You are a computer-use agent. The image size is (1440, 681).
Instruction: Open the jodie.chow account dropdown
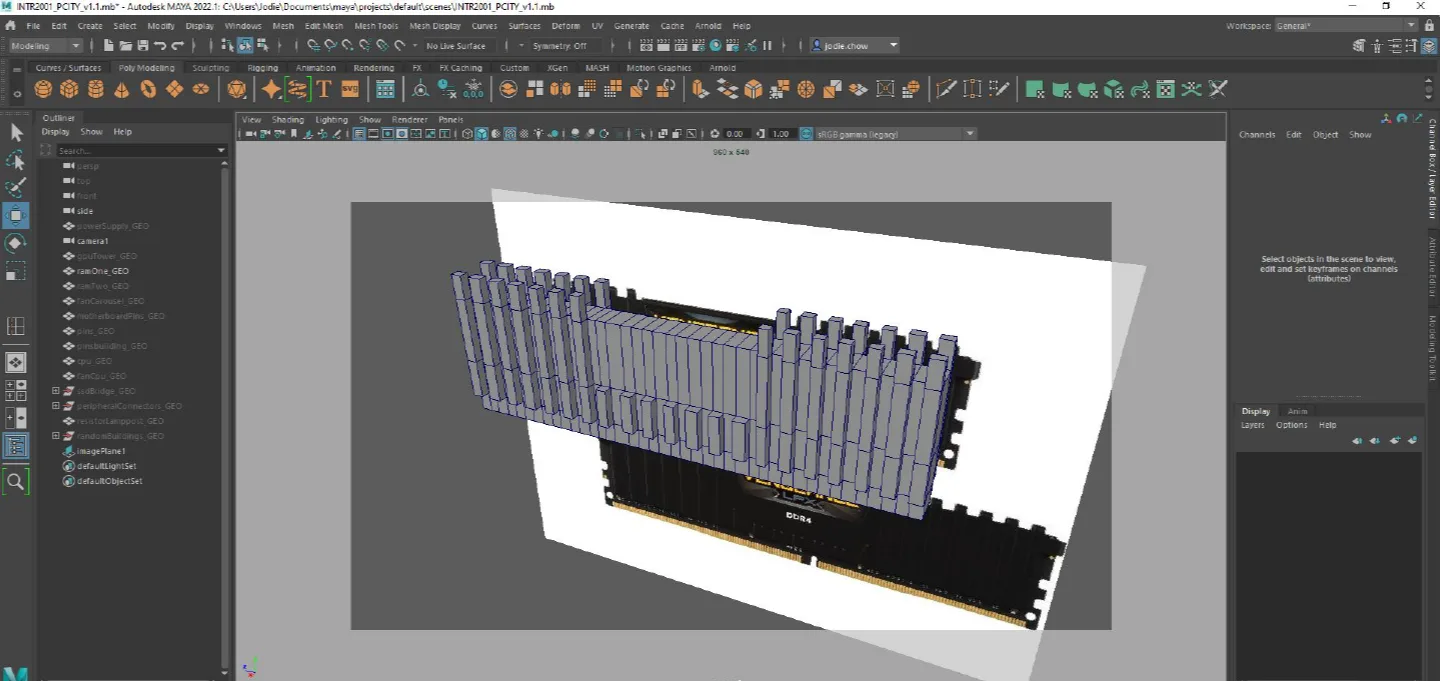(855, 45)
